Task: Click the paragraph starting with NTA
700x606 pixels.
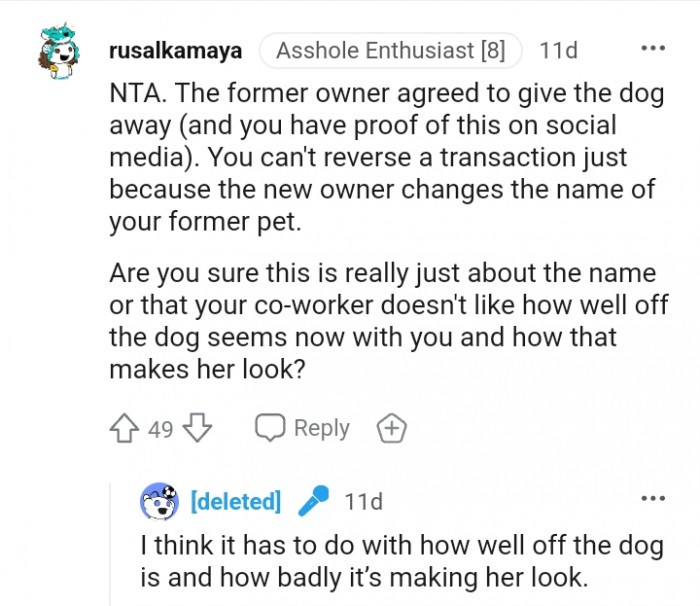Action: click(380, 159)
